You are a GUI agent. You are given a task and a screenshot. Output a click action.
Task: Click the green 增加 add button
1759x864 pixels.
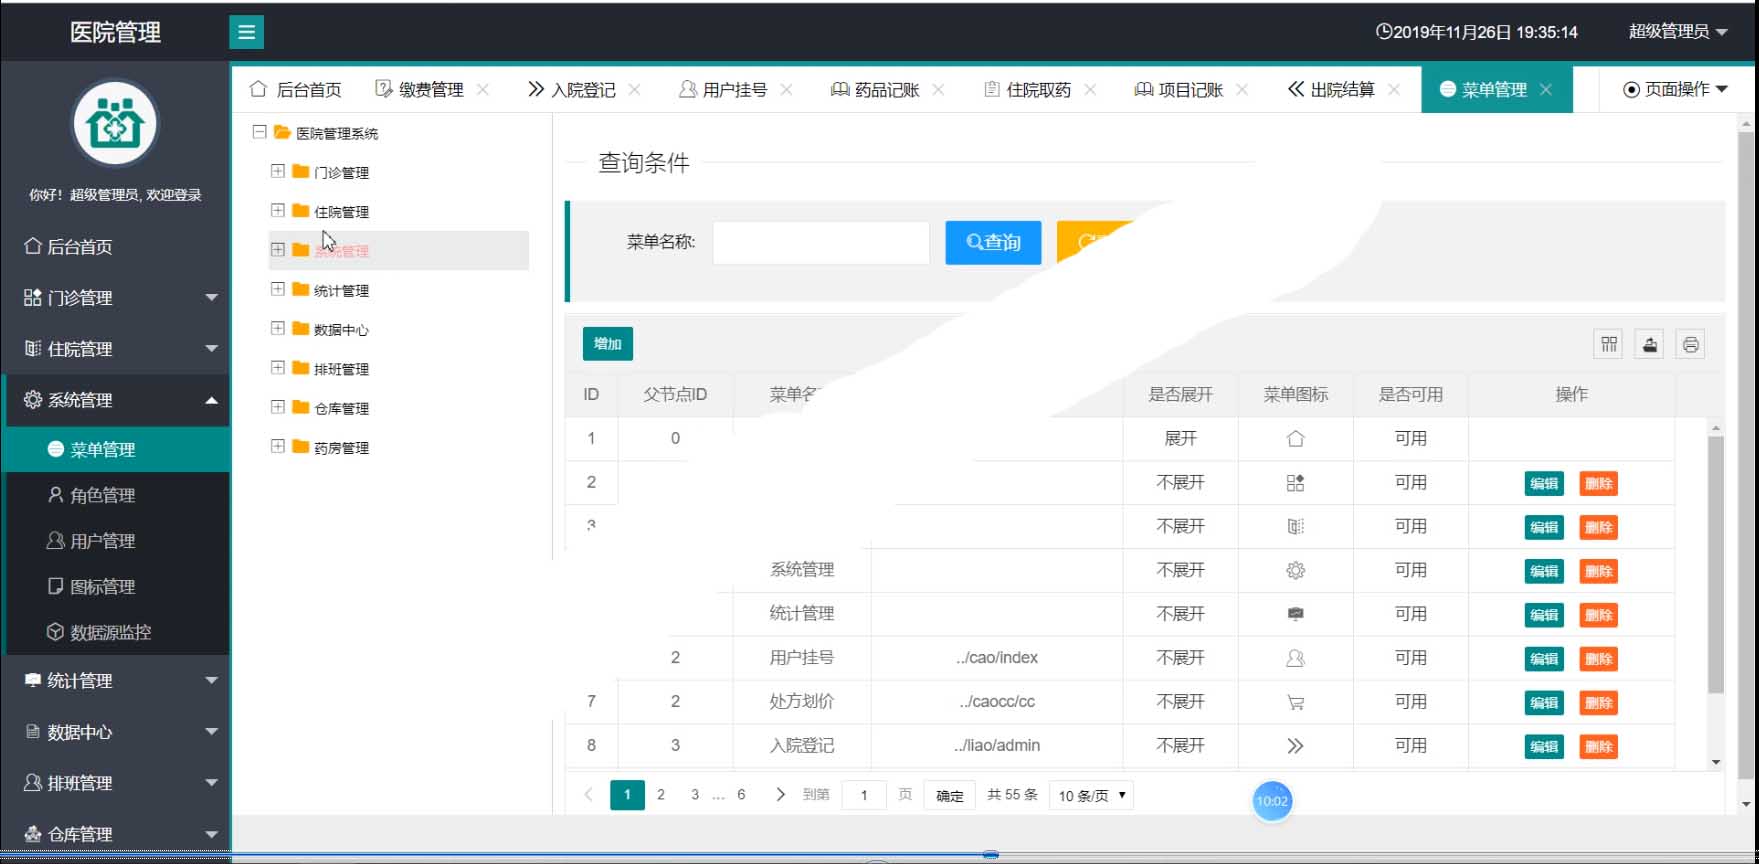[607, 344]
